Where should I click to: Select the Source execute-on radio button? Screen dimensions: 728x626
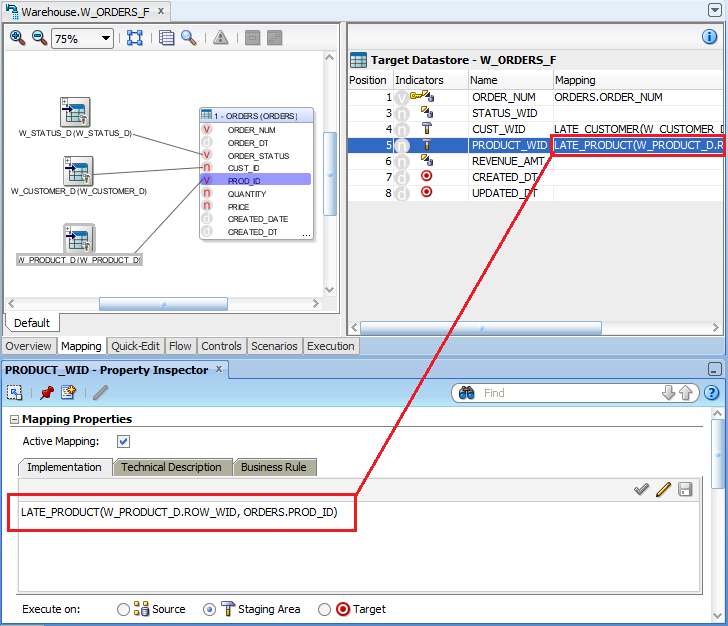coord(123,609)
